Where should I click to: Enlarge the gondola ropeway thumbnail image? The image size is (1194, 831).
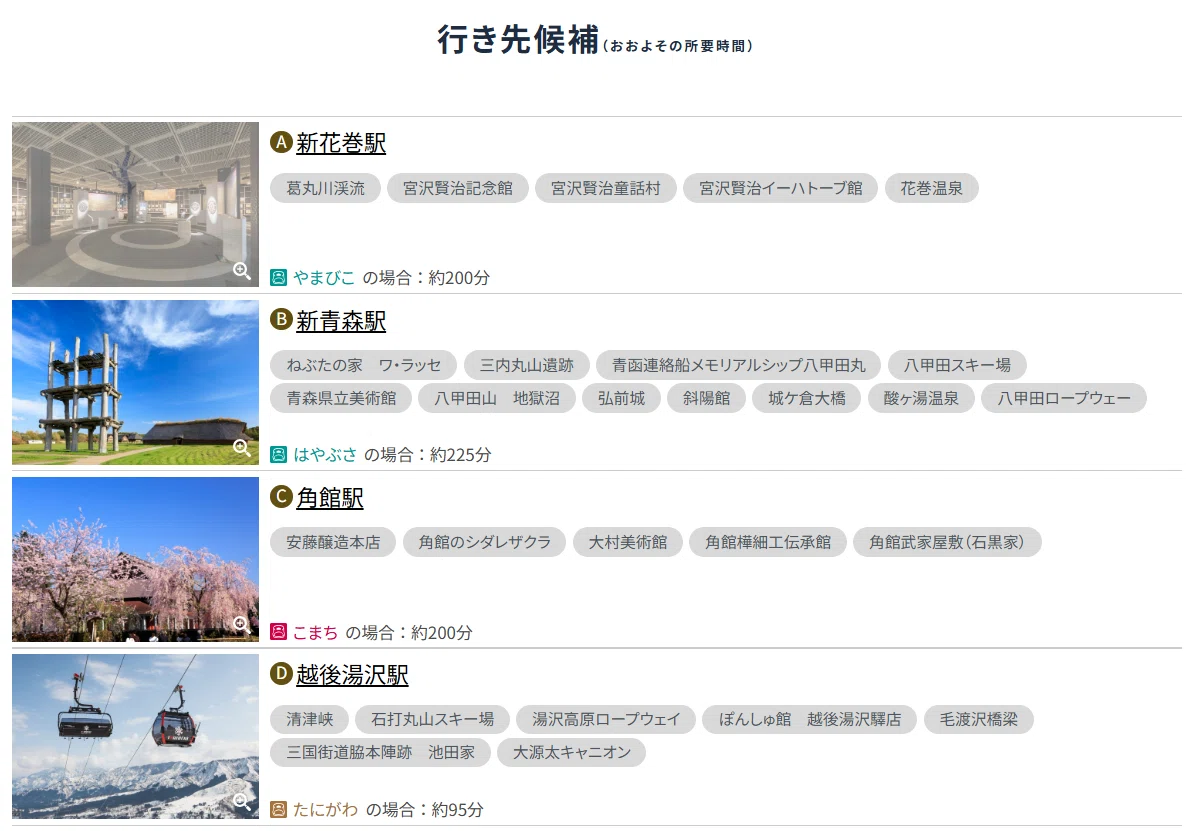pos(136,737)
